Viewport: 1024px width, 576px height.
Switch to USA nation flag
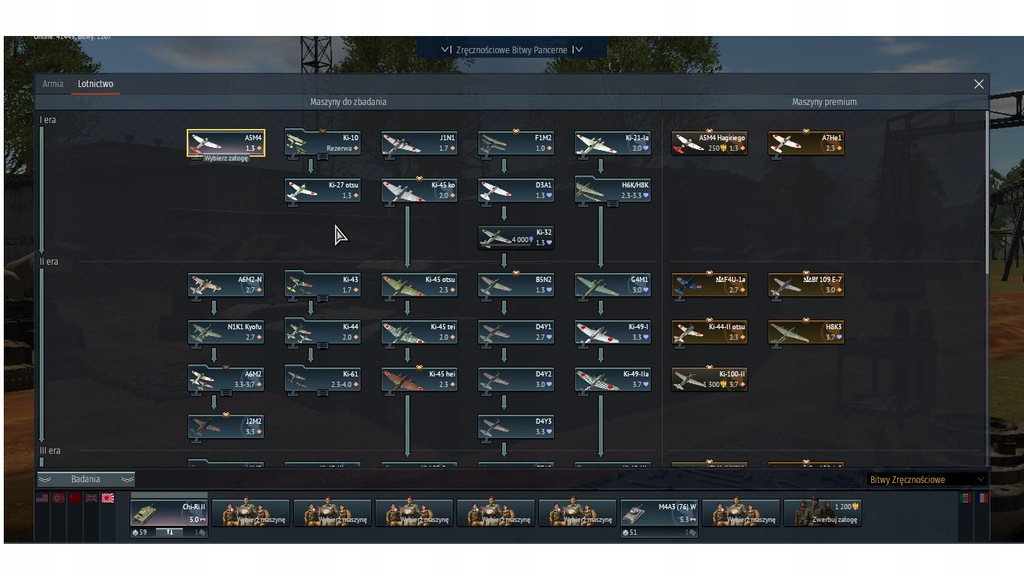coord(42,498)
